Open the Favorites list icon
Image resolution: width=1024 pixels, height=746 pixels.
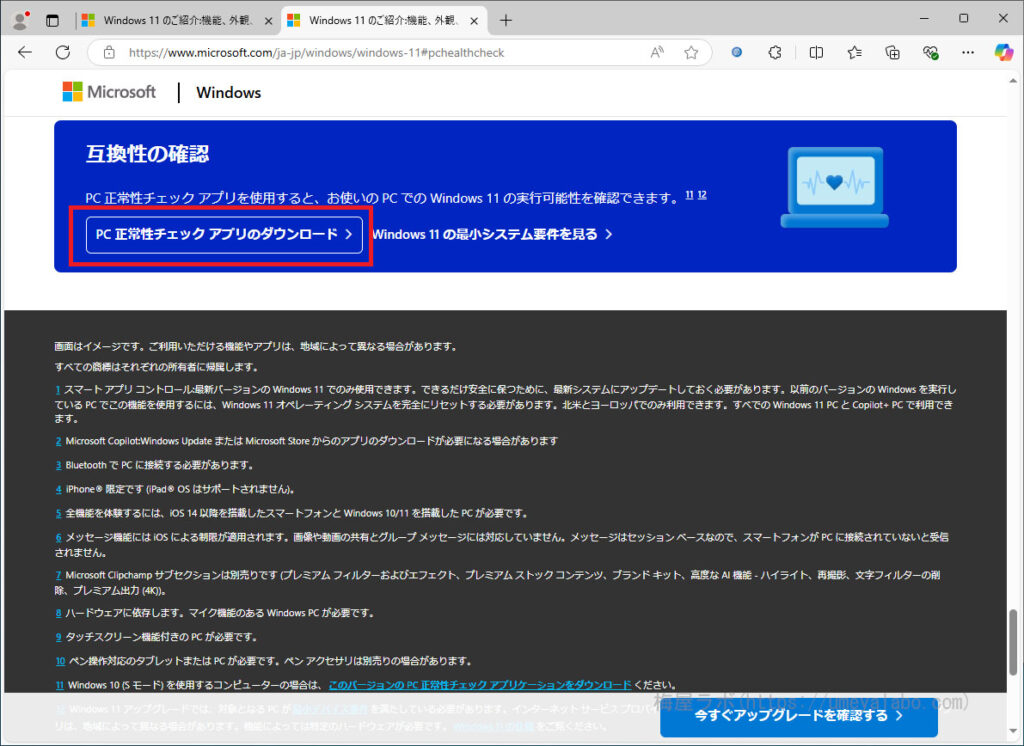pyautogui.click(x=854, y=52)
